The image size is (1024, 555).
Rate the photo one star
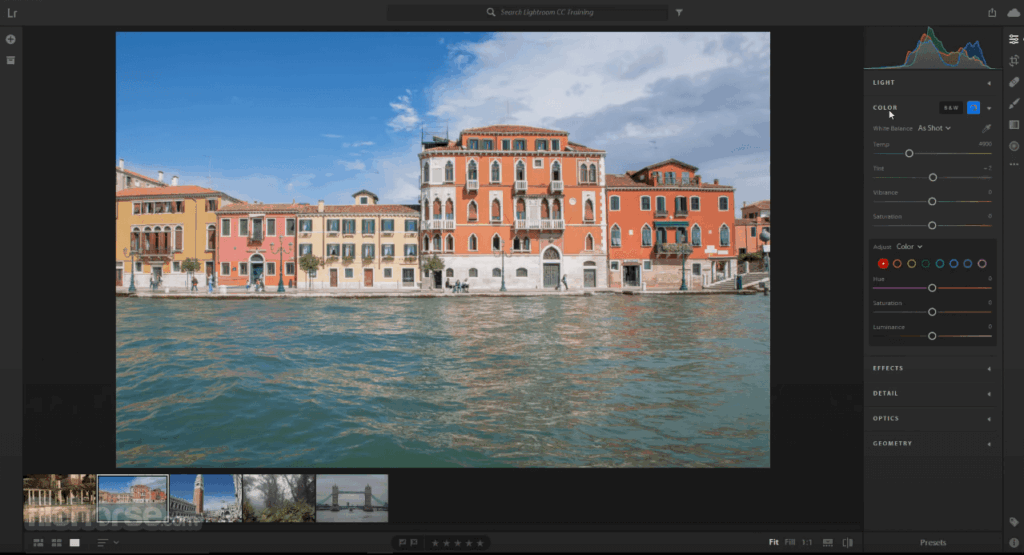coord(435,543)
